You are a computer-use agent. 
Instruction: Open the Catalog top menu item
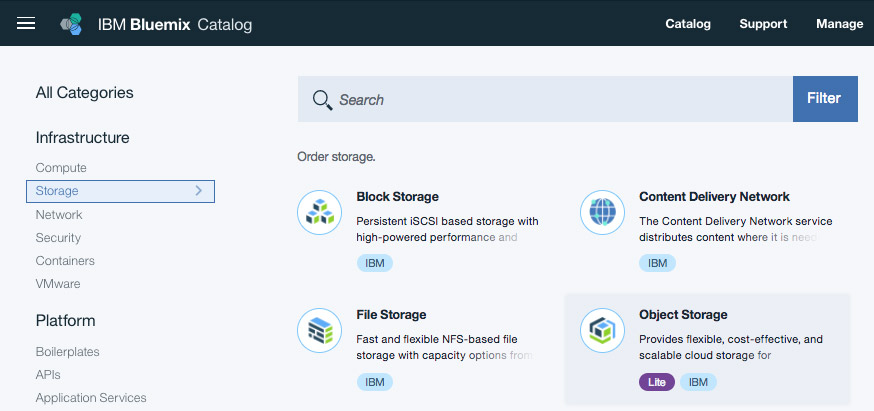pos(688,24)
